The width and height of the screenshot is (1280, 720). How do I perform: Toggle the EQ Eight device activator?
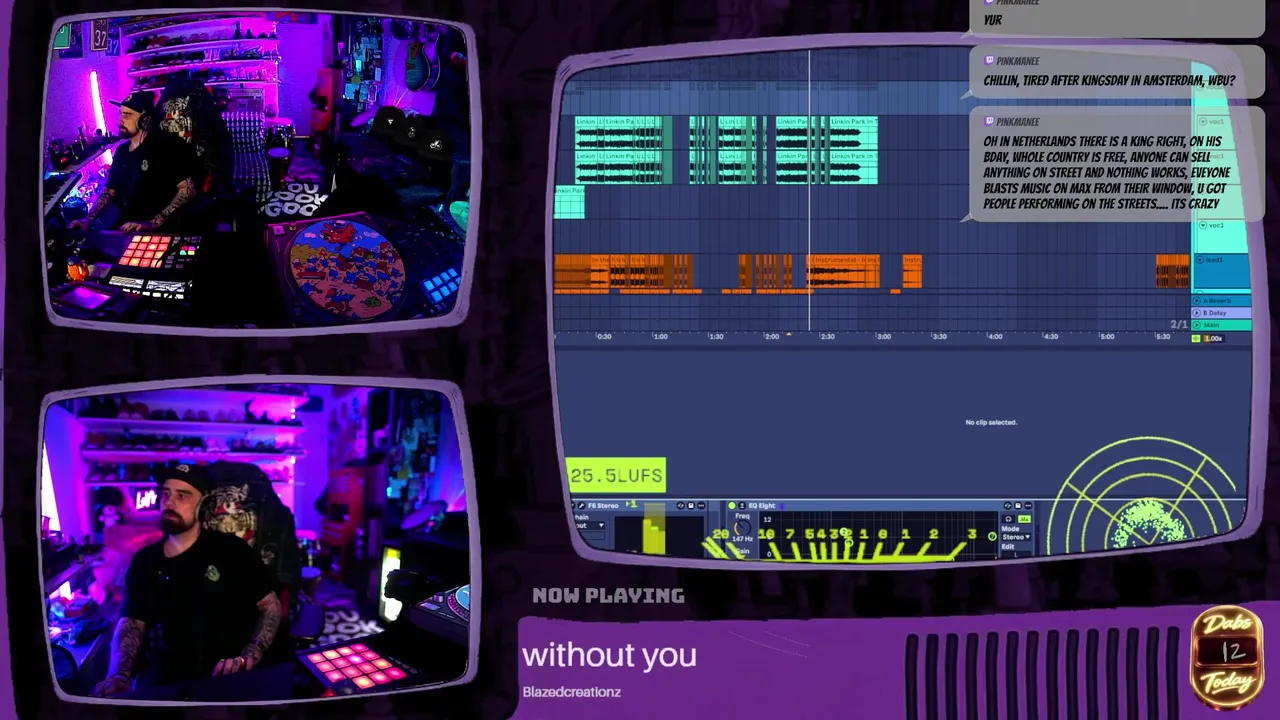pos(732,506)
